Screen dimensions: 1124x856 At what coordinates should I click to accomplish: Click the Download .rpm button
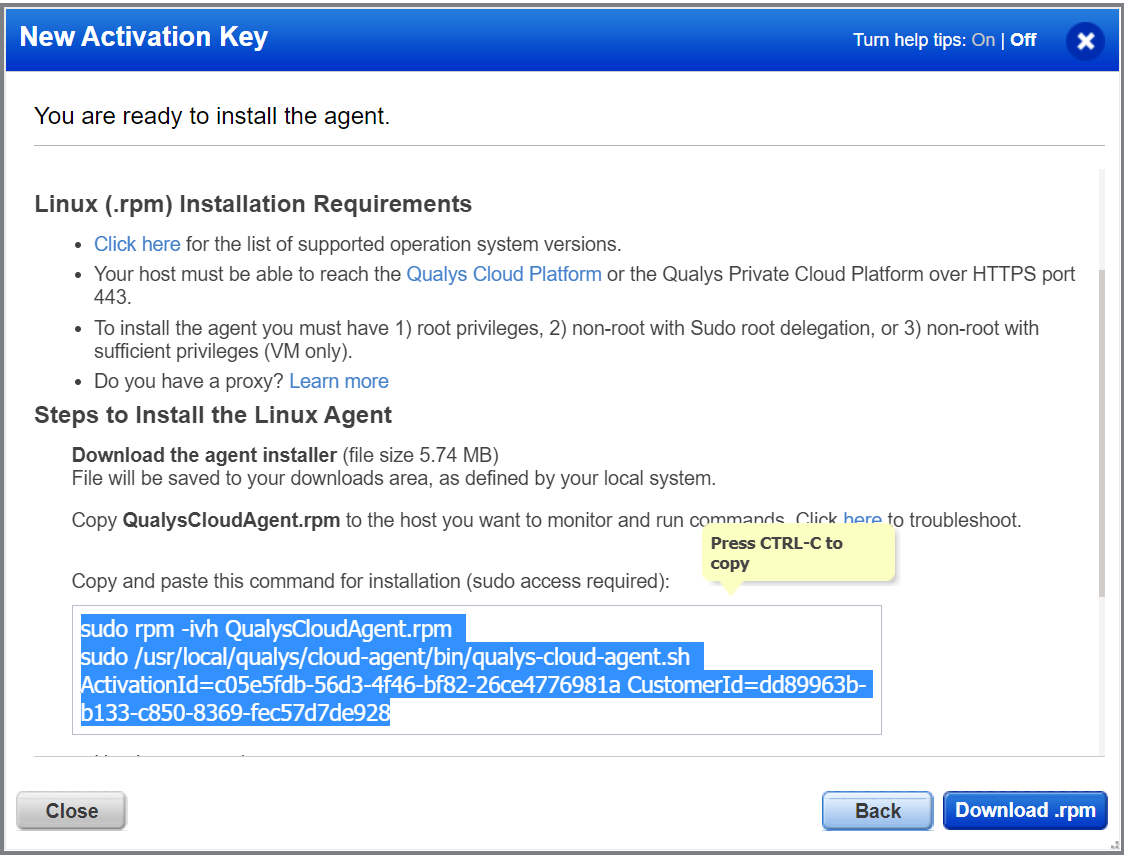click(x=1025, y=811)
